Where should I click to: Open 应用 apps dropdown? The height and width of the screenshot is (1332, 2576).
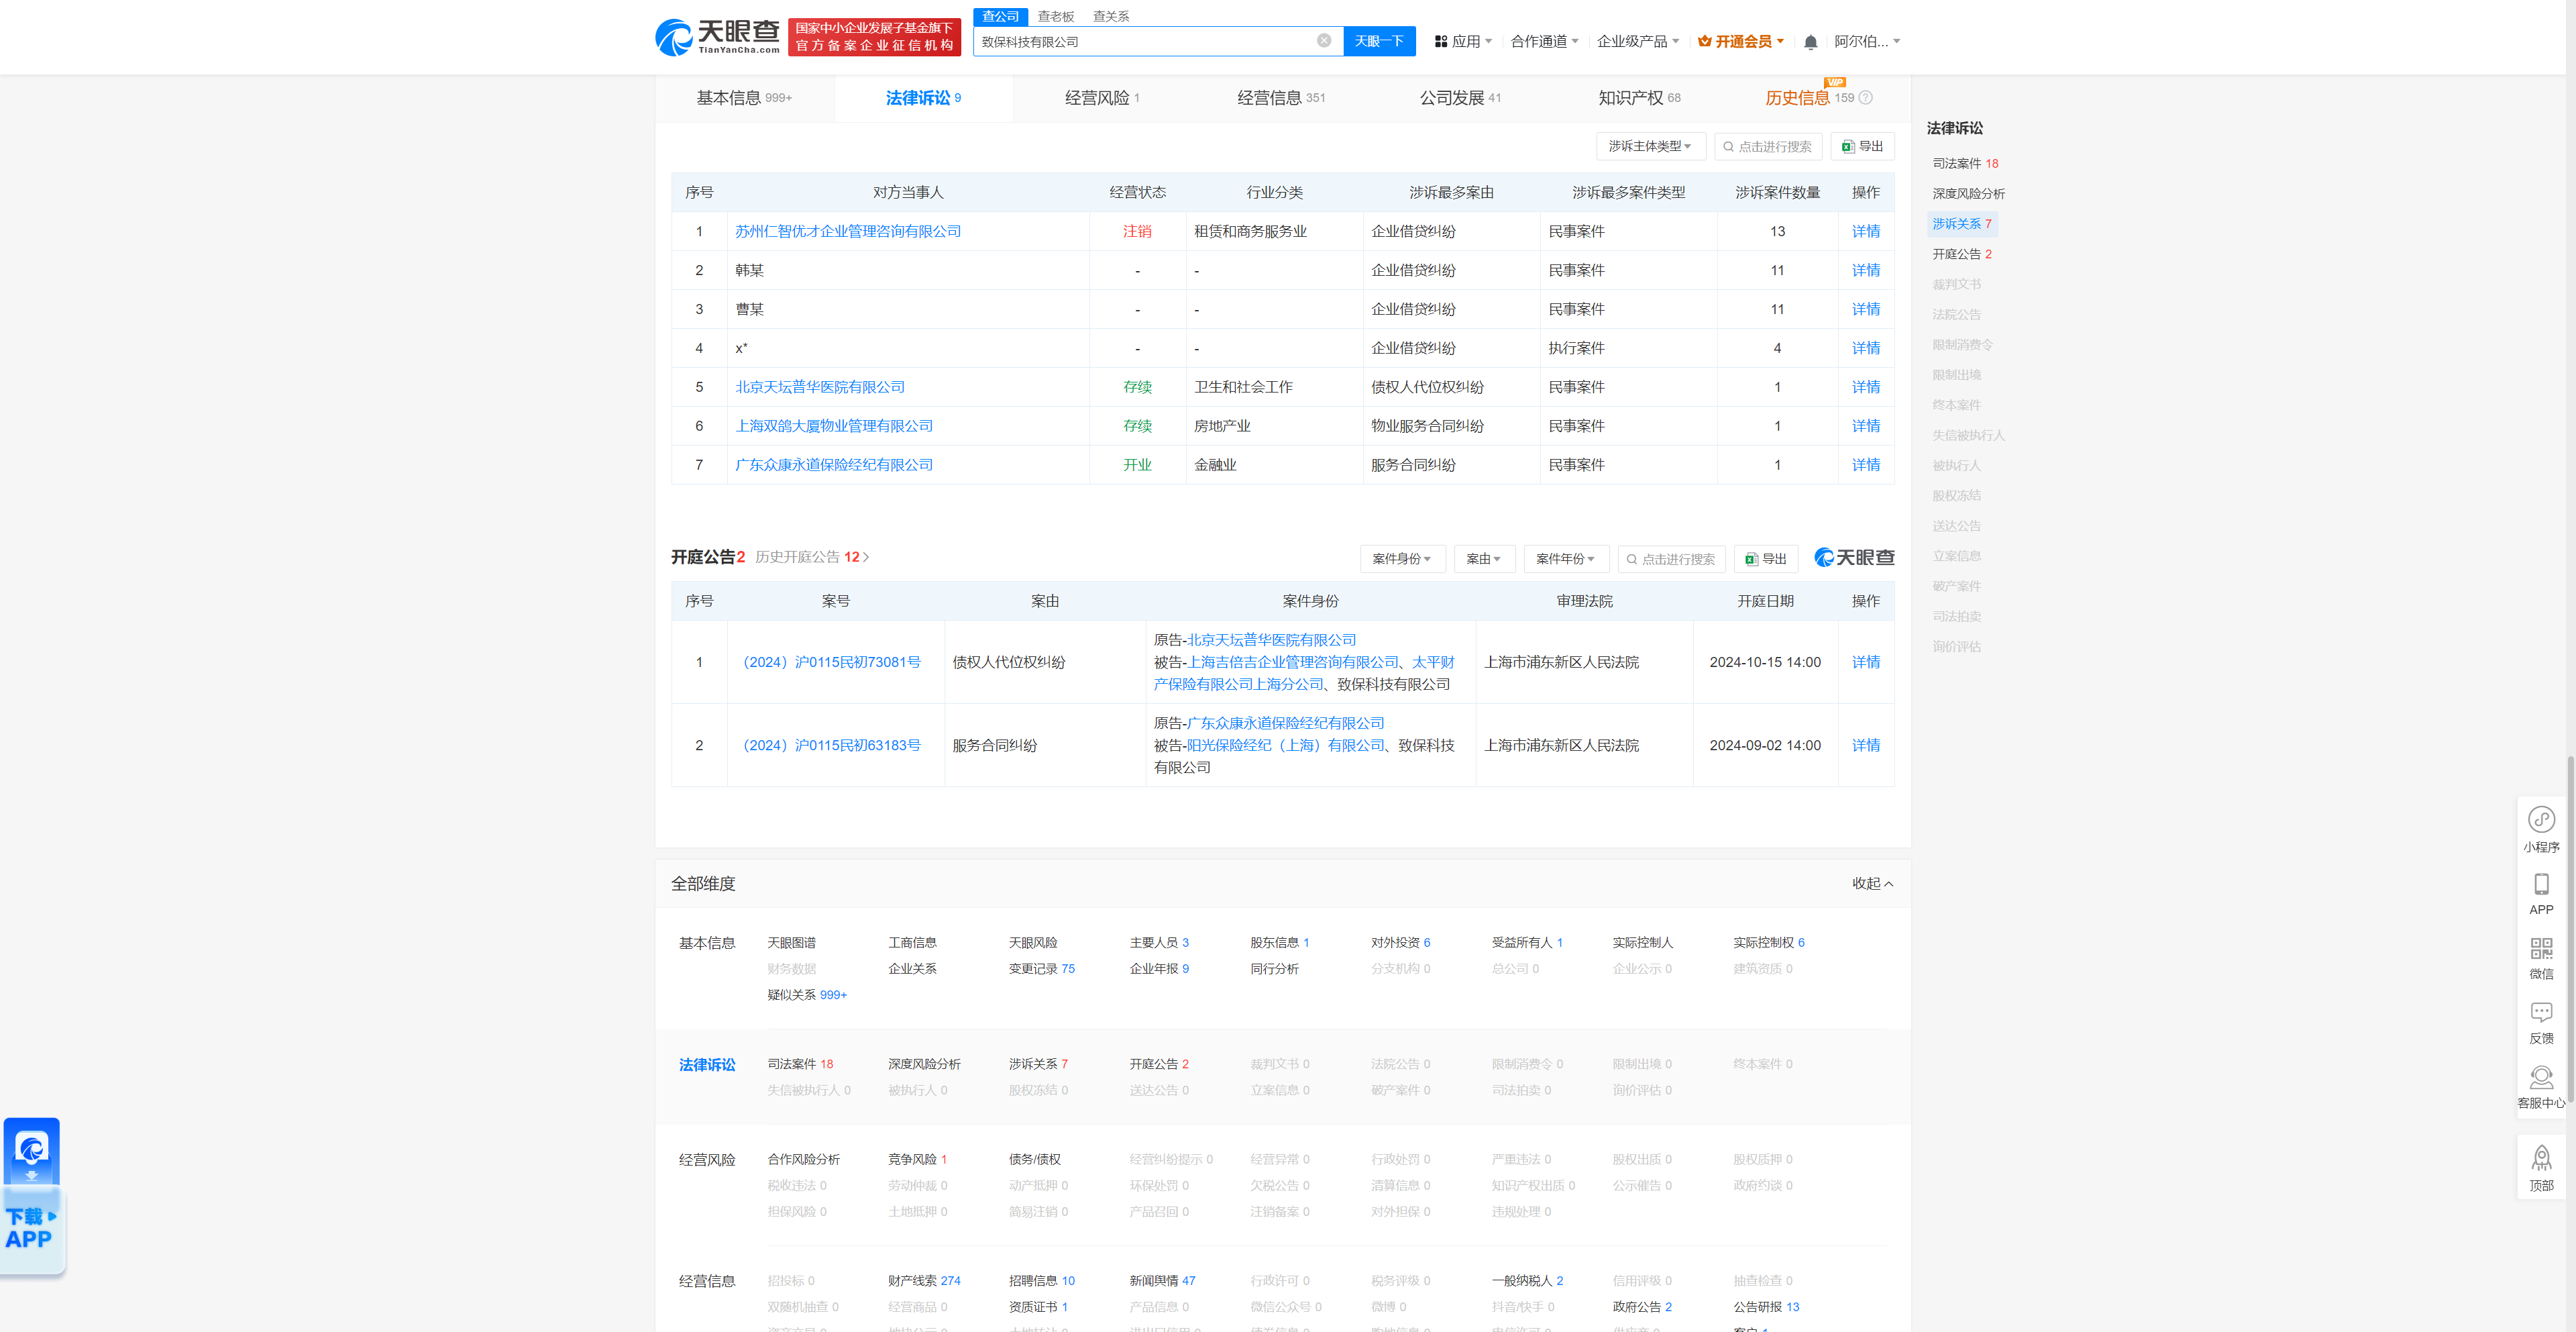pyautogui.click(x=1463, y=42)
